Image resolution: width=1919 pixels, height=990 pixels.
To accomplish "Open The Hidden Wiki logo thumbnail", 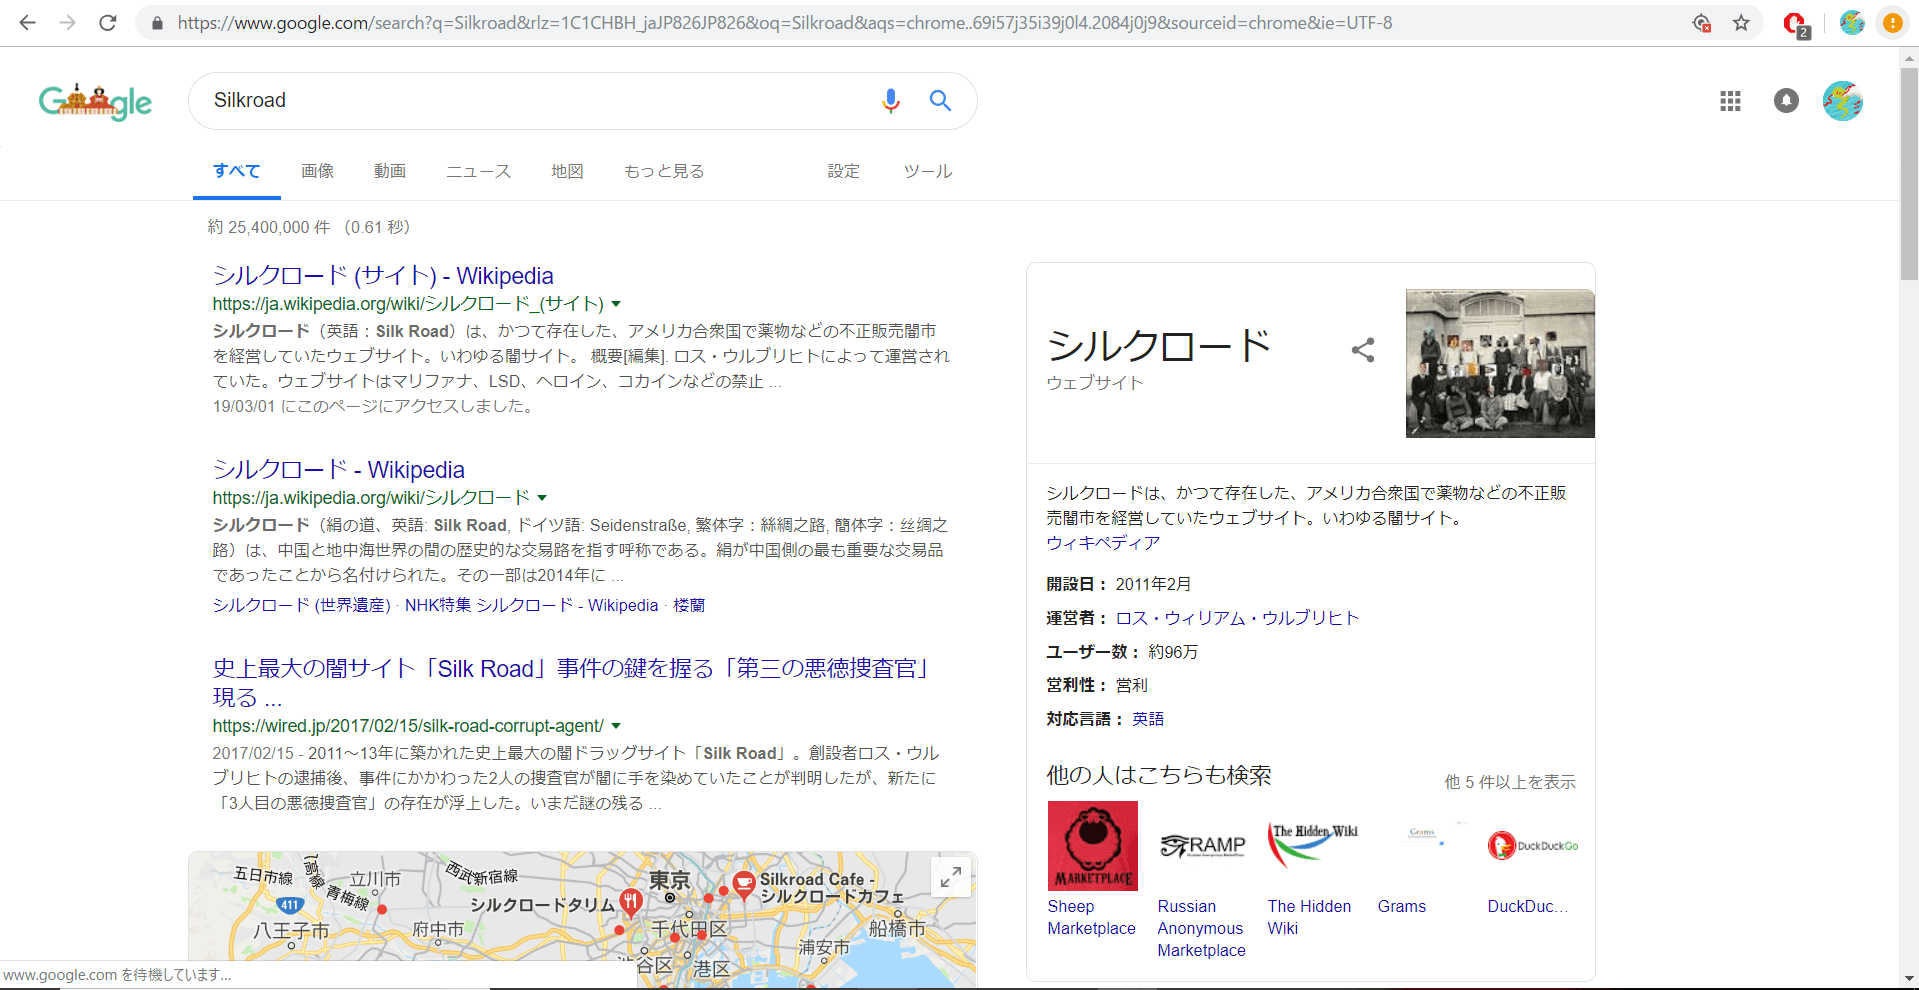I will point(1313,845).
